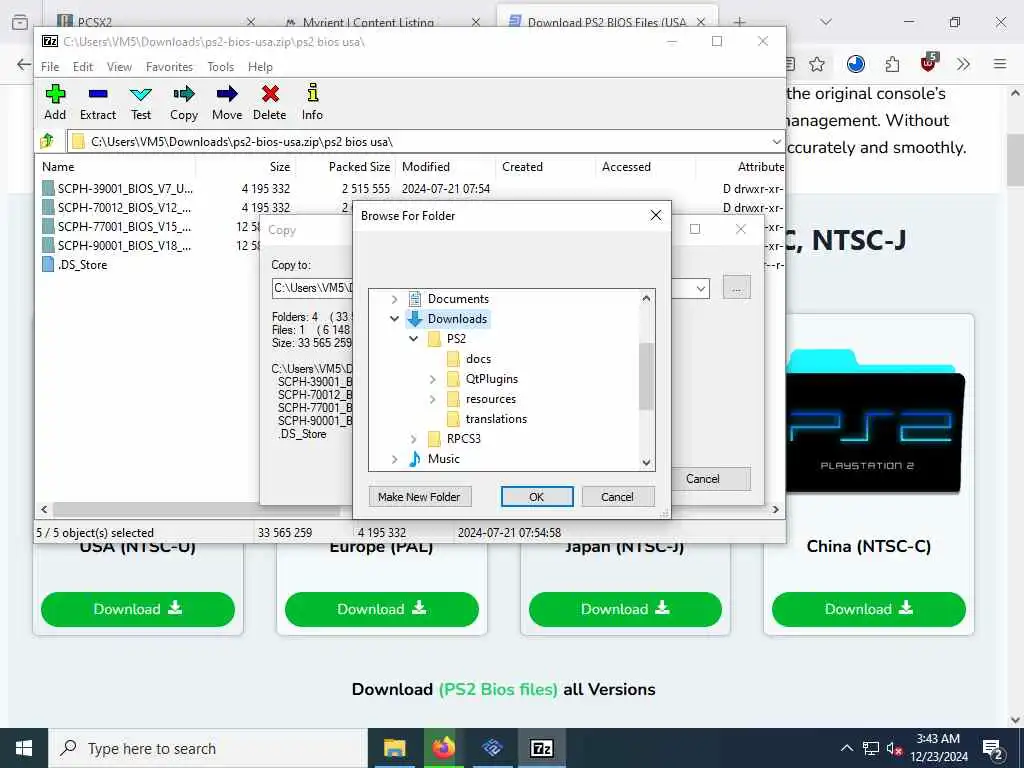Select the QtPlugins folder in tree
This screenshot has height=768, width=1024.
click(x=491, y=379)
